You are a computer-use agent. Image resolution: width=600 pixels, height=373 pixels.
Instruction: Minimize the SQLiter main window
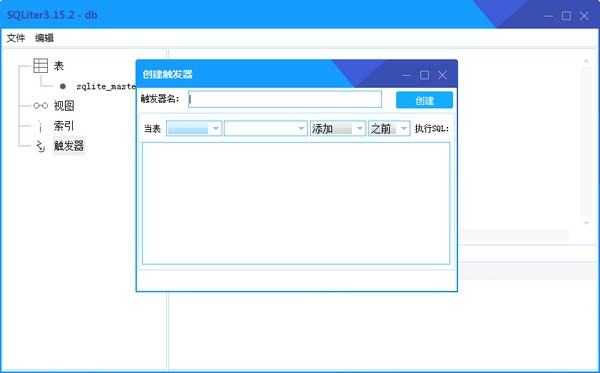click(x=548, y=16)
